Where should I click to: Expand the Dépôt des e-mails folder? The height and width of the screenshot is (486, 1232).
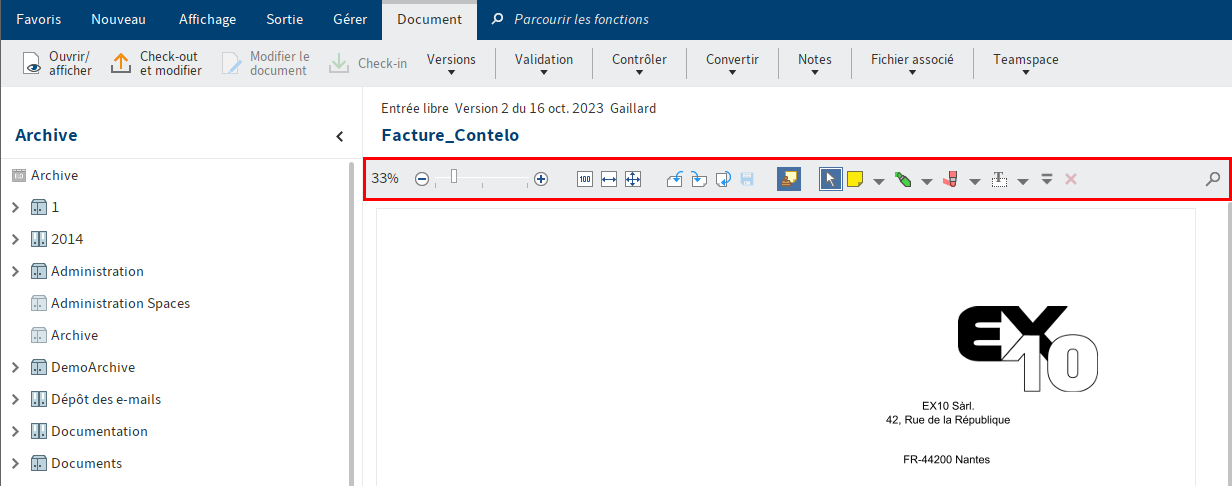15,399
